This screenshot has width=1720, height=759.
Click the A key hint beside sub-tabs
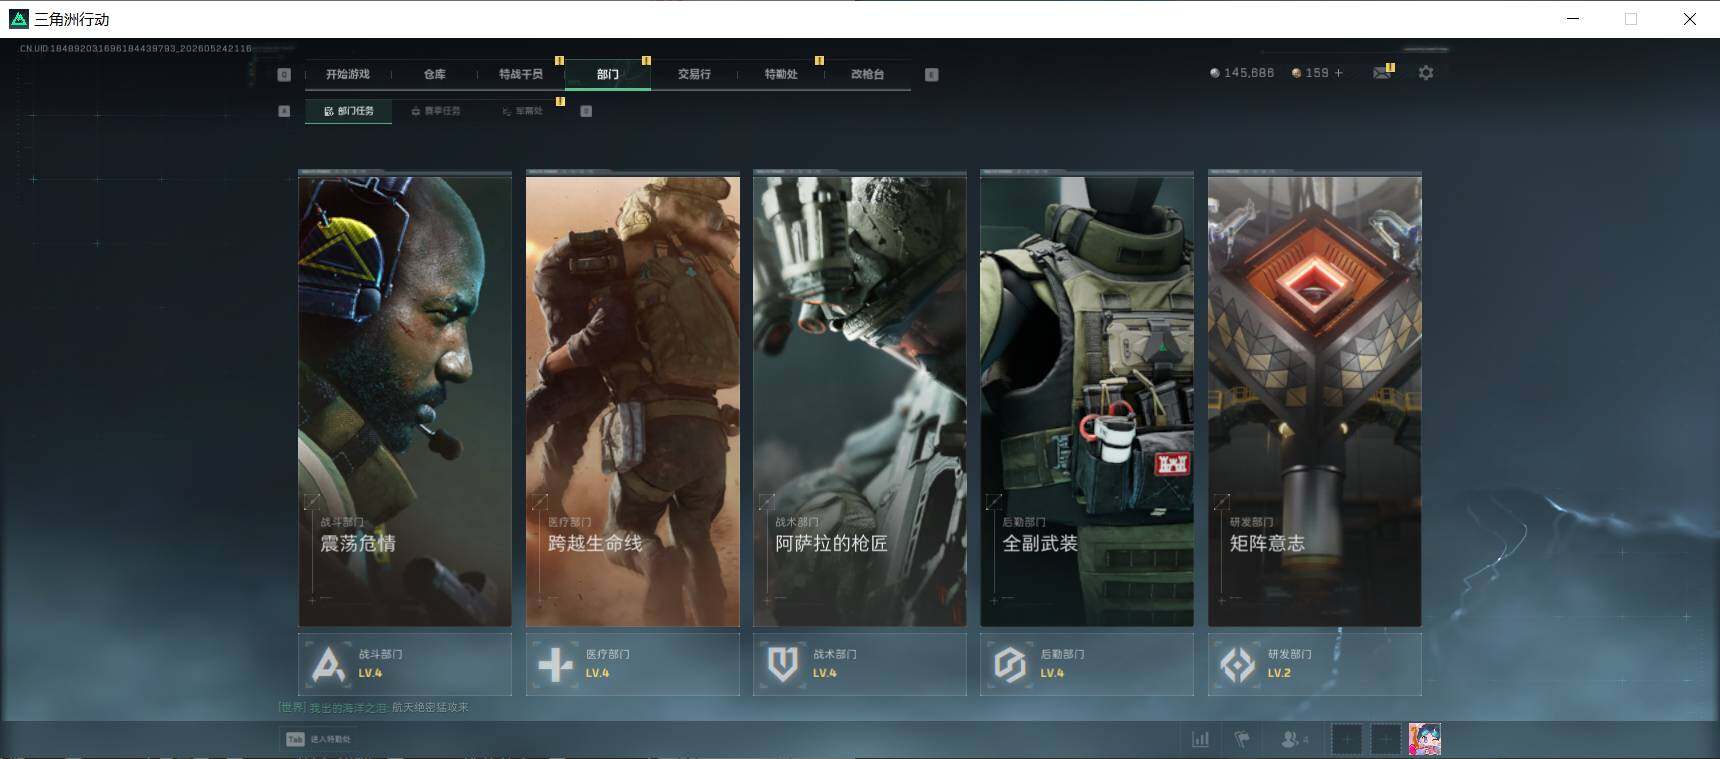(x=284, y=111)
